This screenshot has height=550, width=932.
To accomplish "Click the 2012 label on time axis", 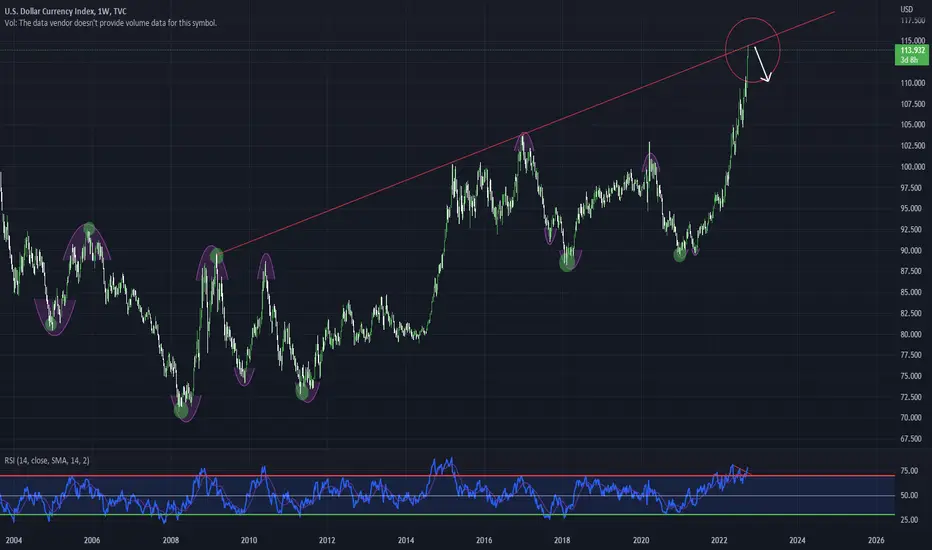I will [327, 540].
